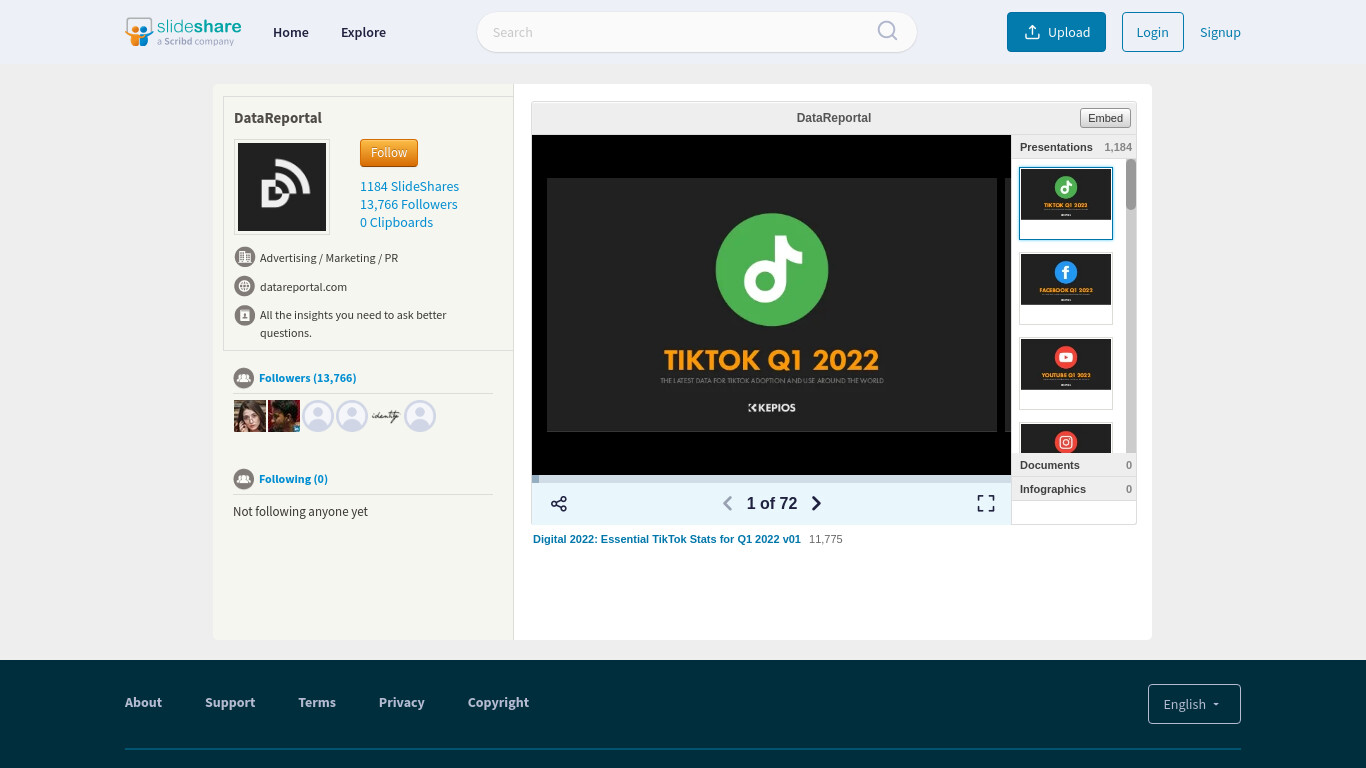Open the Signup link
Viewport: 1366px width, 768px height.
point(1220,32)
